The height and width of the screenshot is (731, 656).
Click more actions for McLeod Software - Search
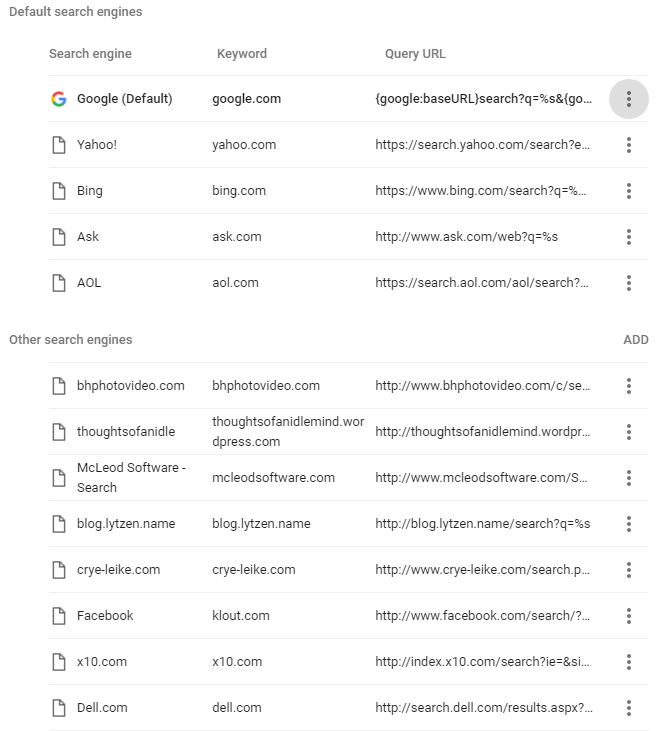629,478
